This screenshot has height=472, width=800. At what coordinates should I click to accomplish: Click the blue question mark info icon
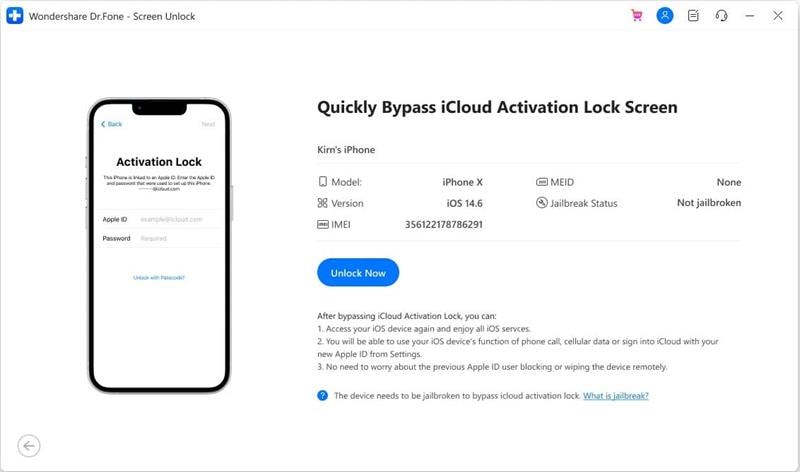click(x=322, y=396)
